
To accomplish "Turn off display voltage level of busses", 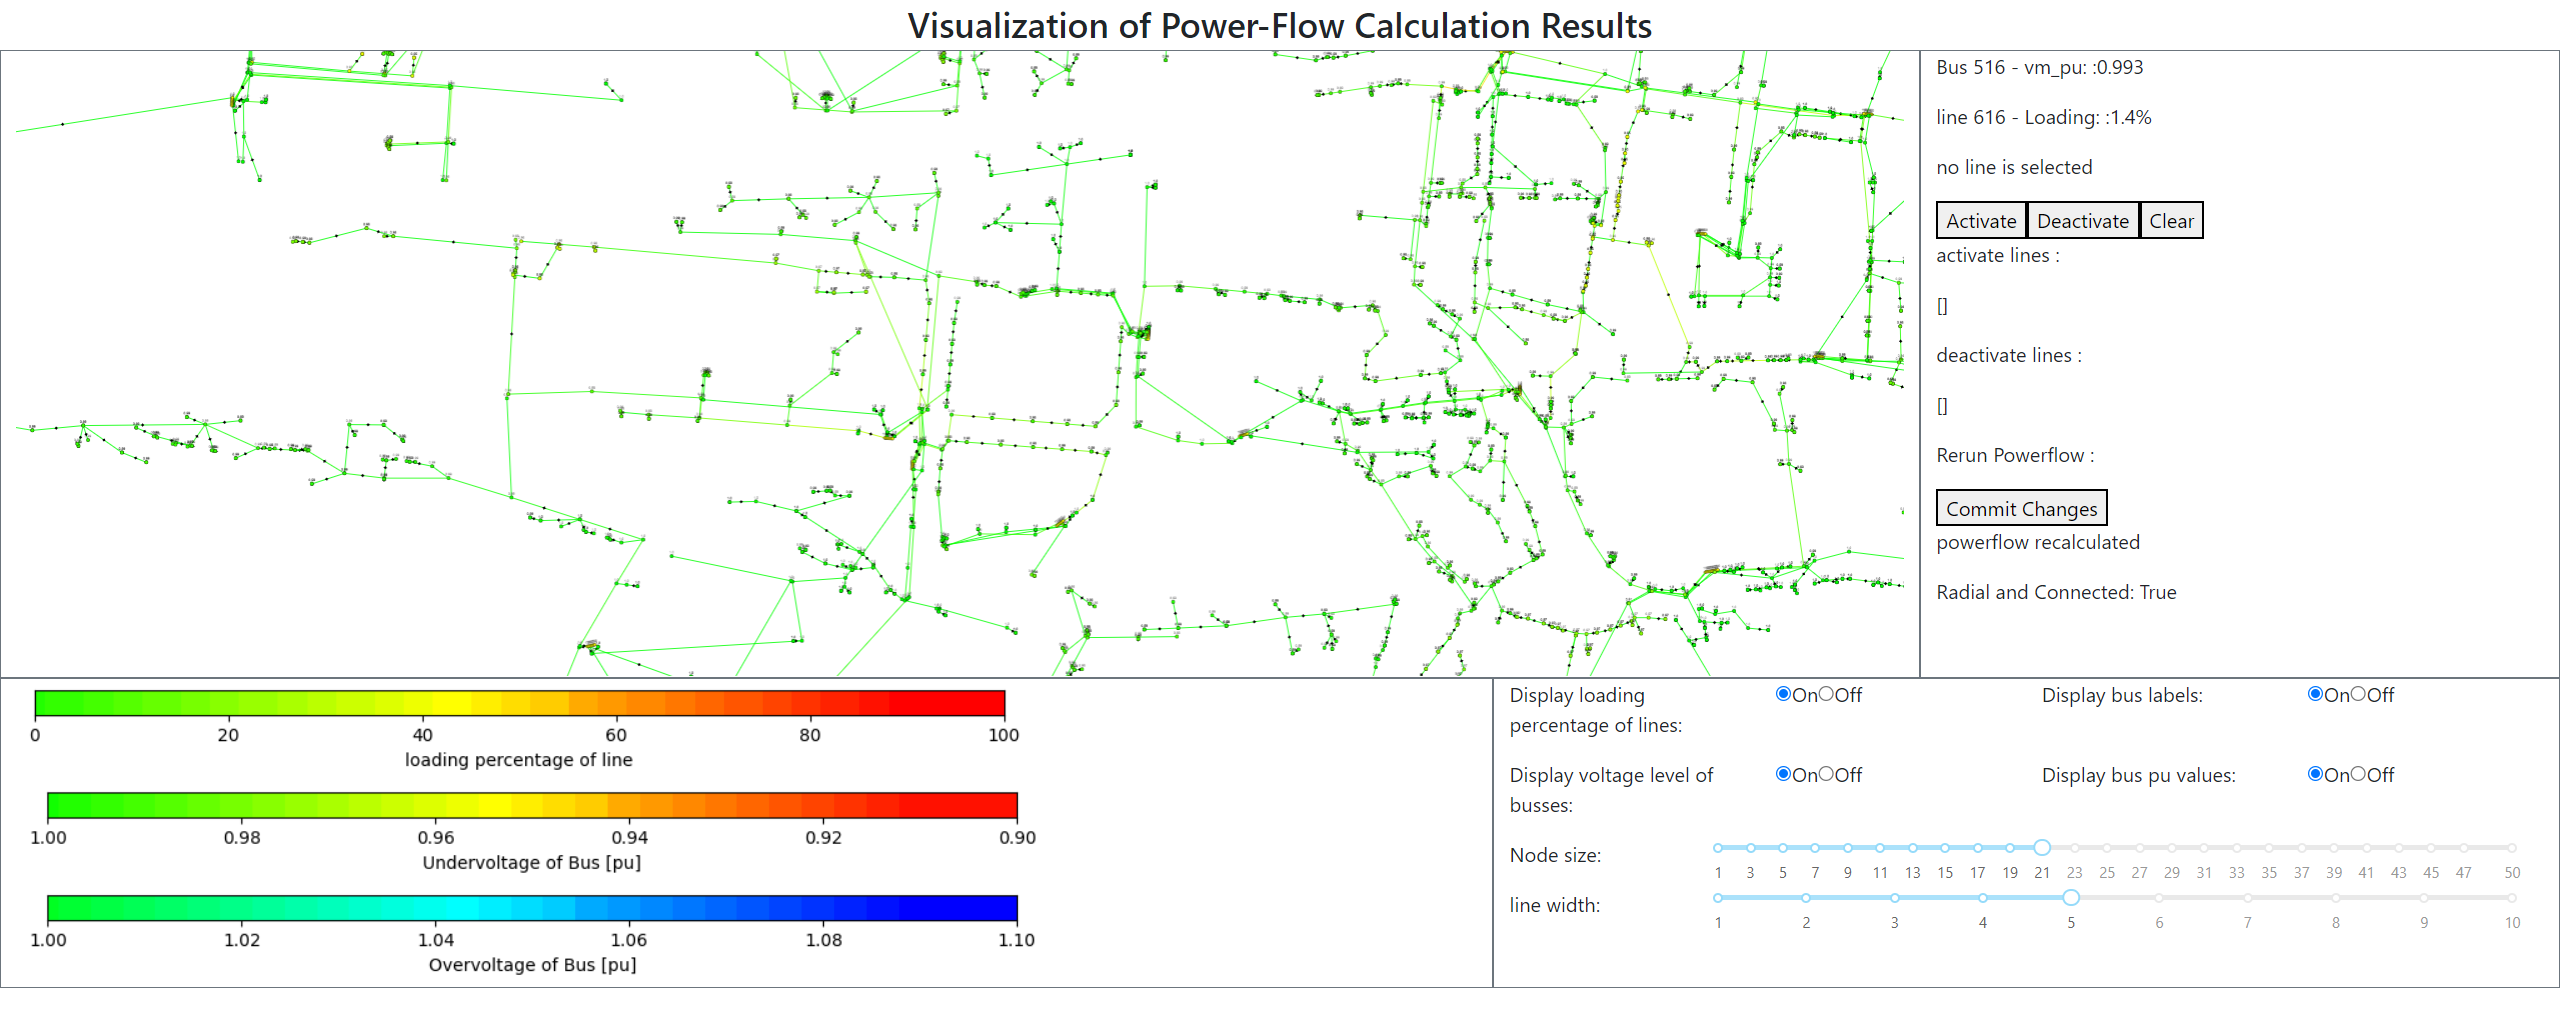I will pyautogui.click(x=1826, y=774).
